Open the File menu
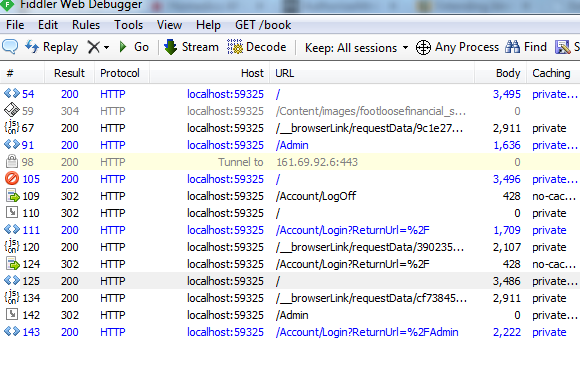The image size is (580, 367). coord(15,25)
